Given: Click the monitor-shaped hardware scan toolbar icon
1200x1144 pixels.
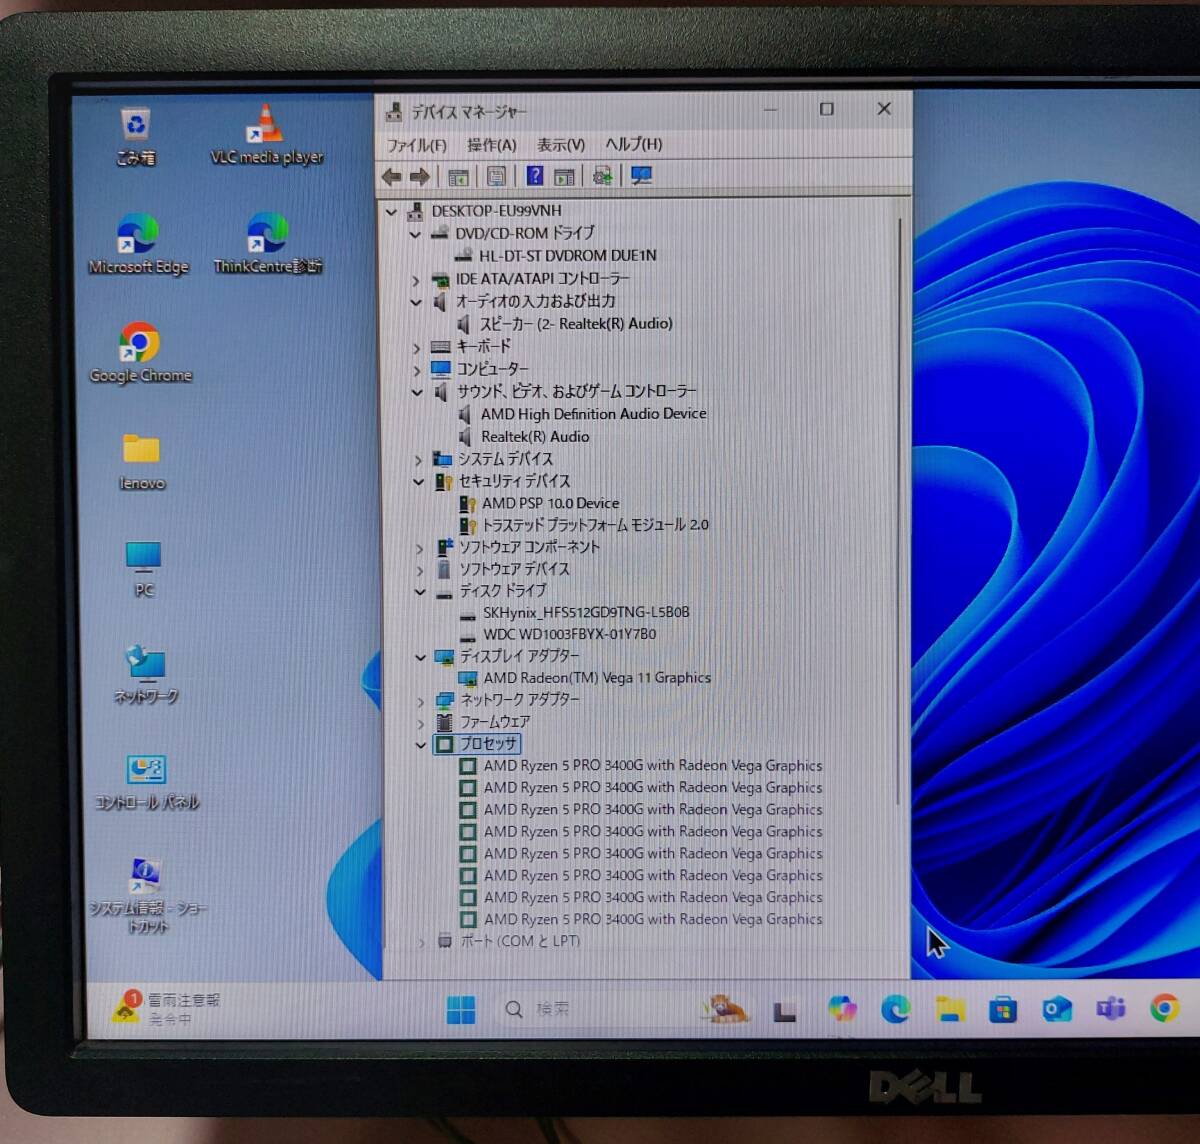Looking at the screenshot, I should (x=642, y=177).
